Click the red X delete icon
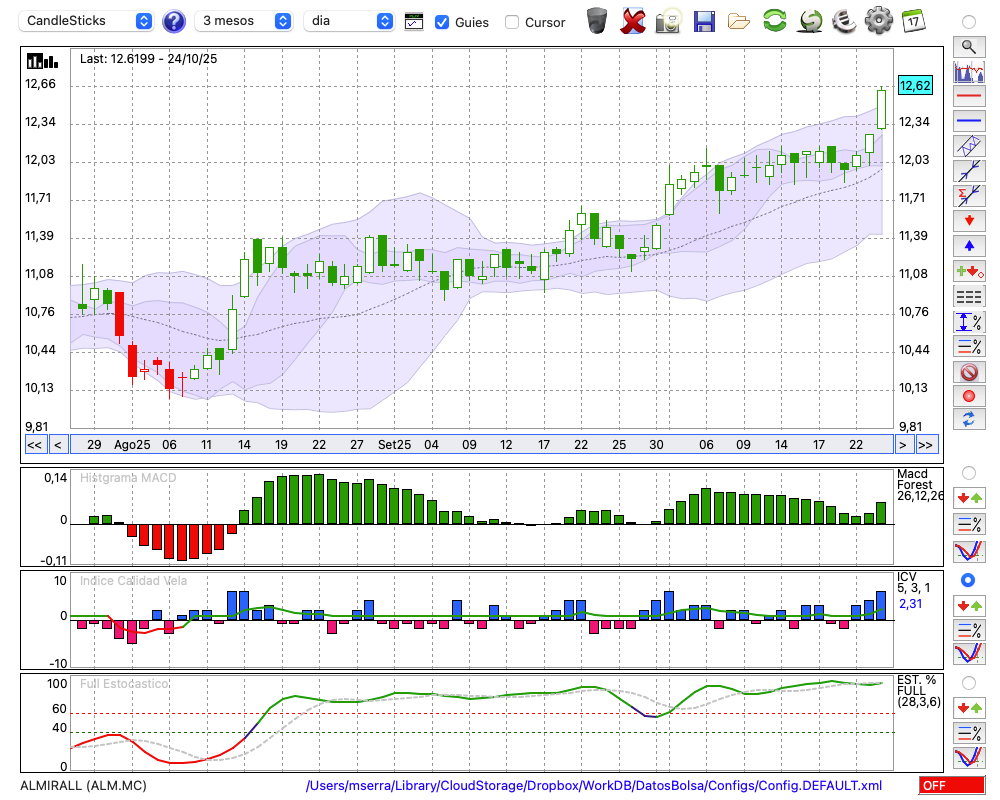This screenshot has height=800, width=1000. coord(633,21)
